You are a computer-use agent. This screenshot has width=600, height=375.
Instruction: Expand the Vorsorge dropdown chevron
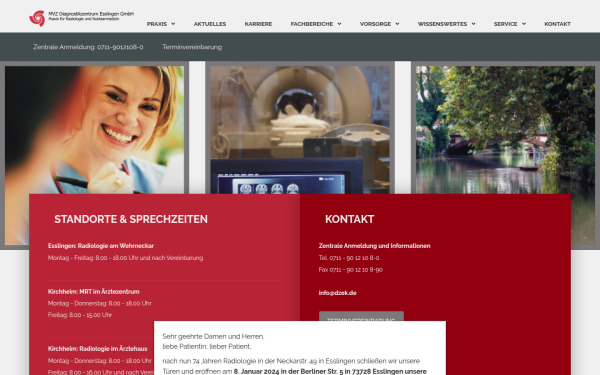pos(397,24)
